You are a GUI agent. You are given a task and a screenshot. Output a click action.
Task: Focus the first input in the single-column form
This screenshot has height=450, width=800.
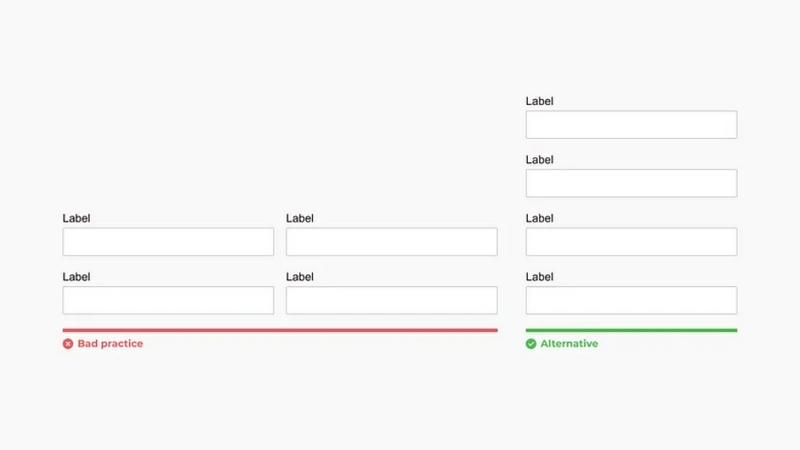tap(632, 124)
